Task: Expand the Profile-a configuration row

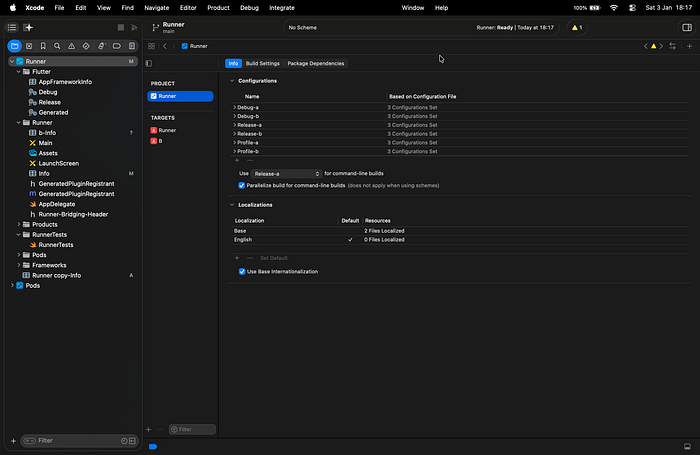Action: click(x=234, y=143)
